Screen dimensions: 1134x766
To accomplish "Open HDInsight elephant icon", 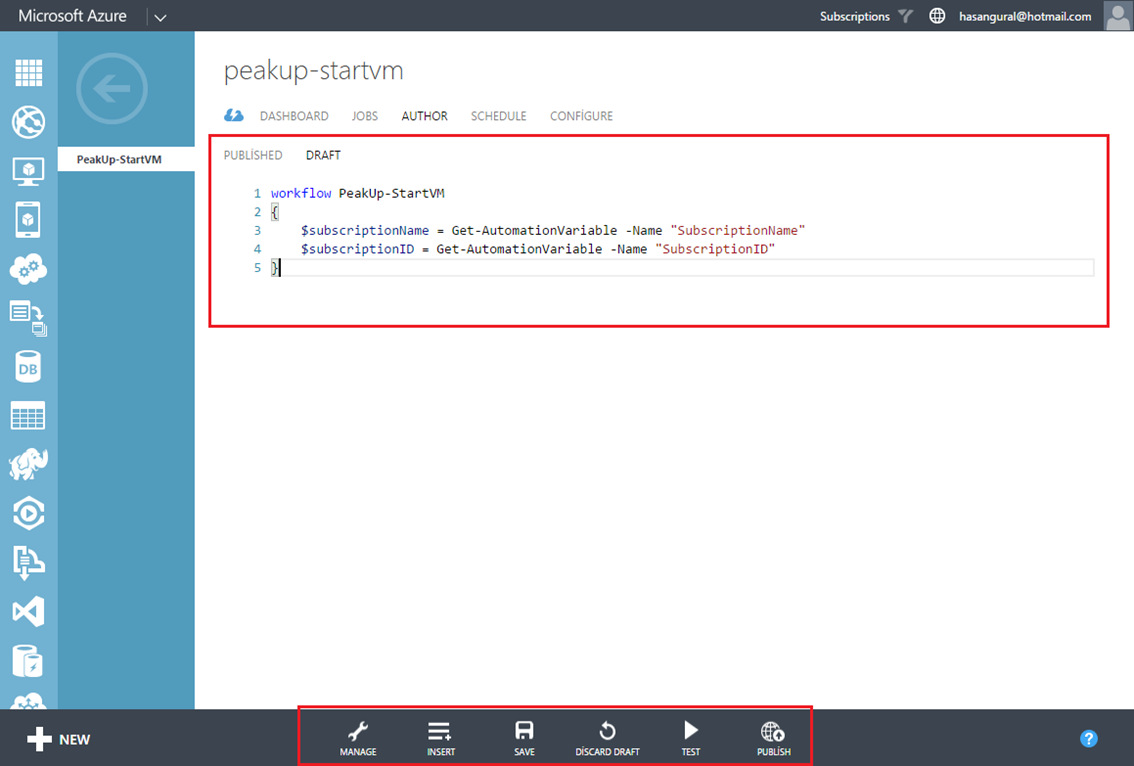I will tap(28, 464).
